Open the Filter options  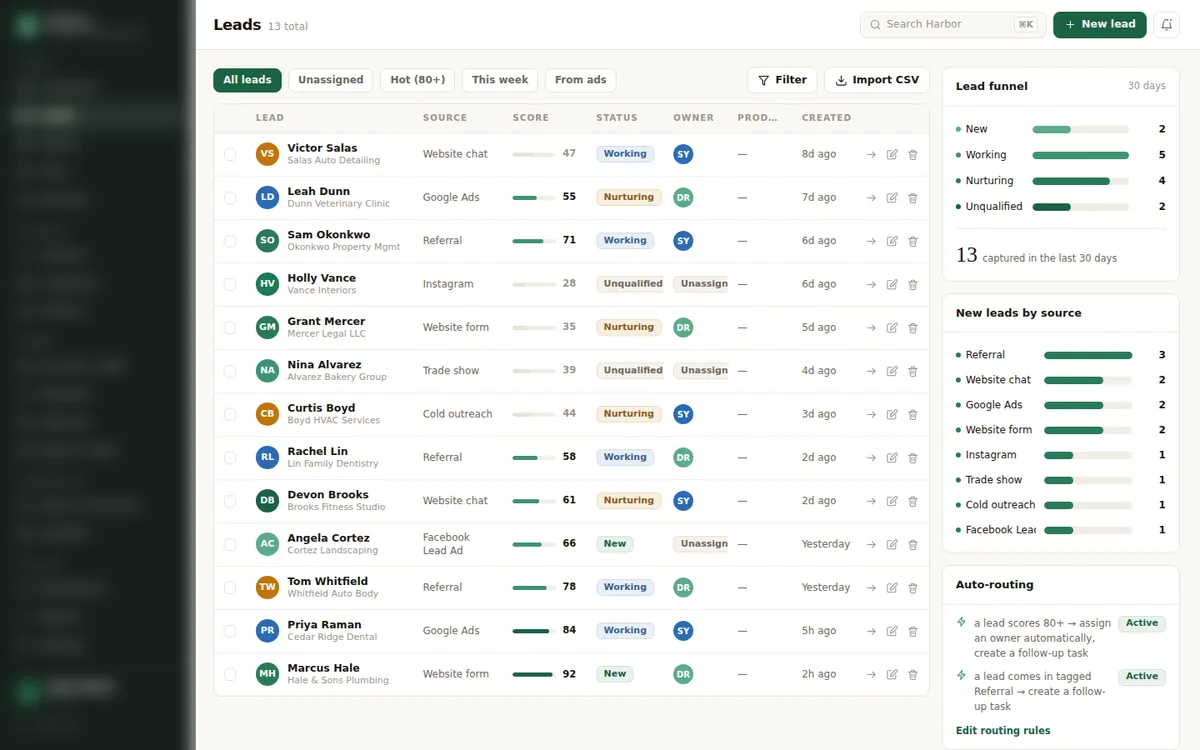(782, 80)
